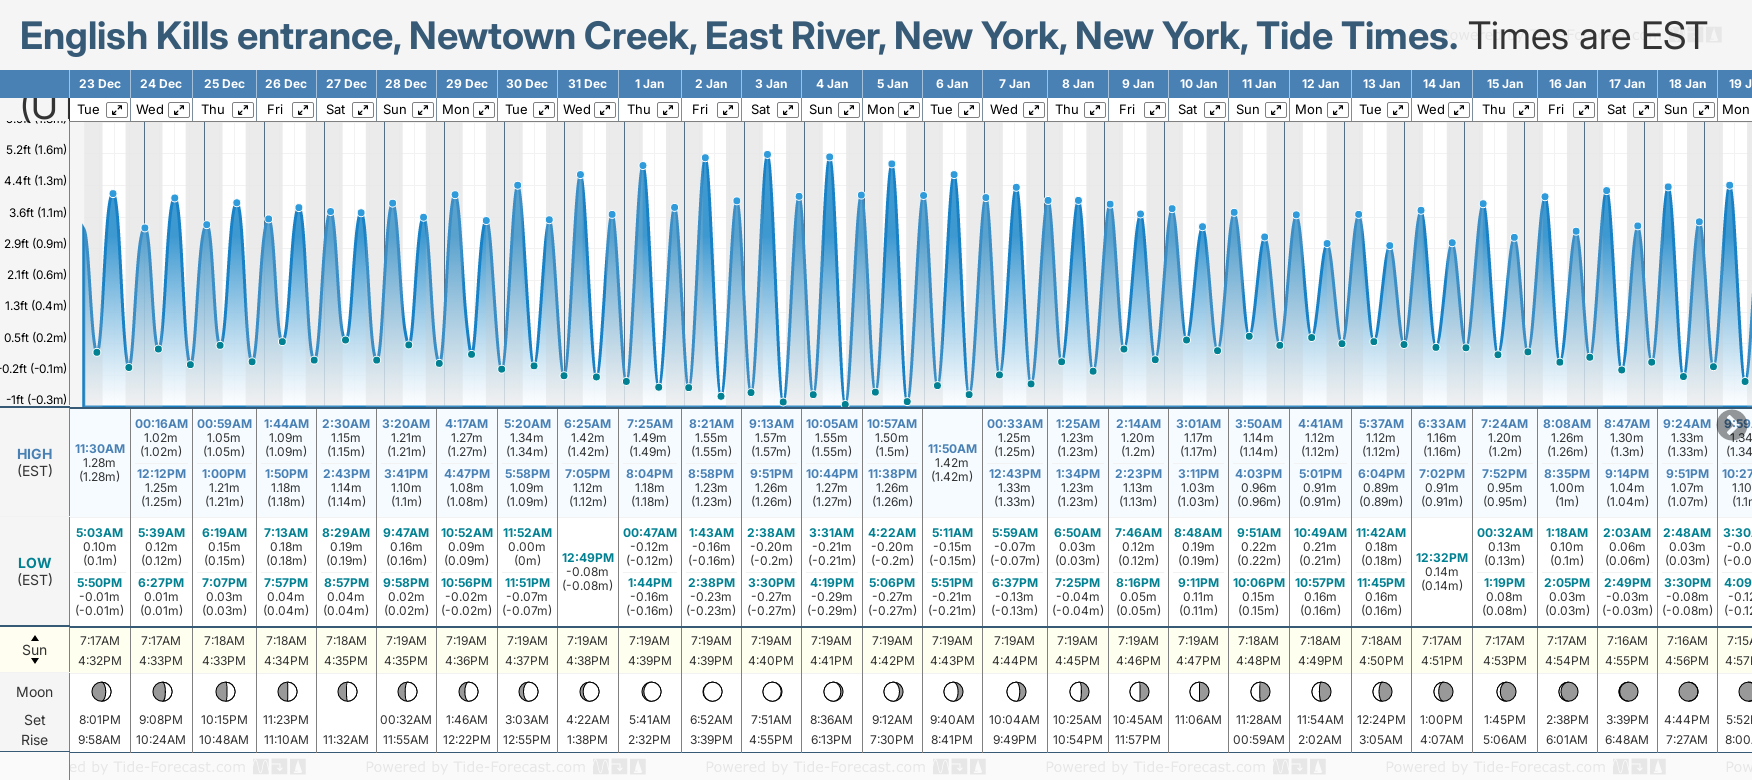Click the 12:49PM low tide on 31 Dec

[x=588, y=558]
